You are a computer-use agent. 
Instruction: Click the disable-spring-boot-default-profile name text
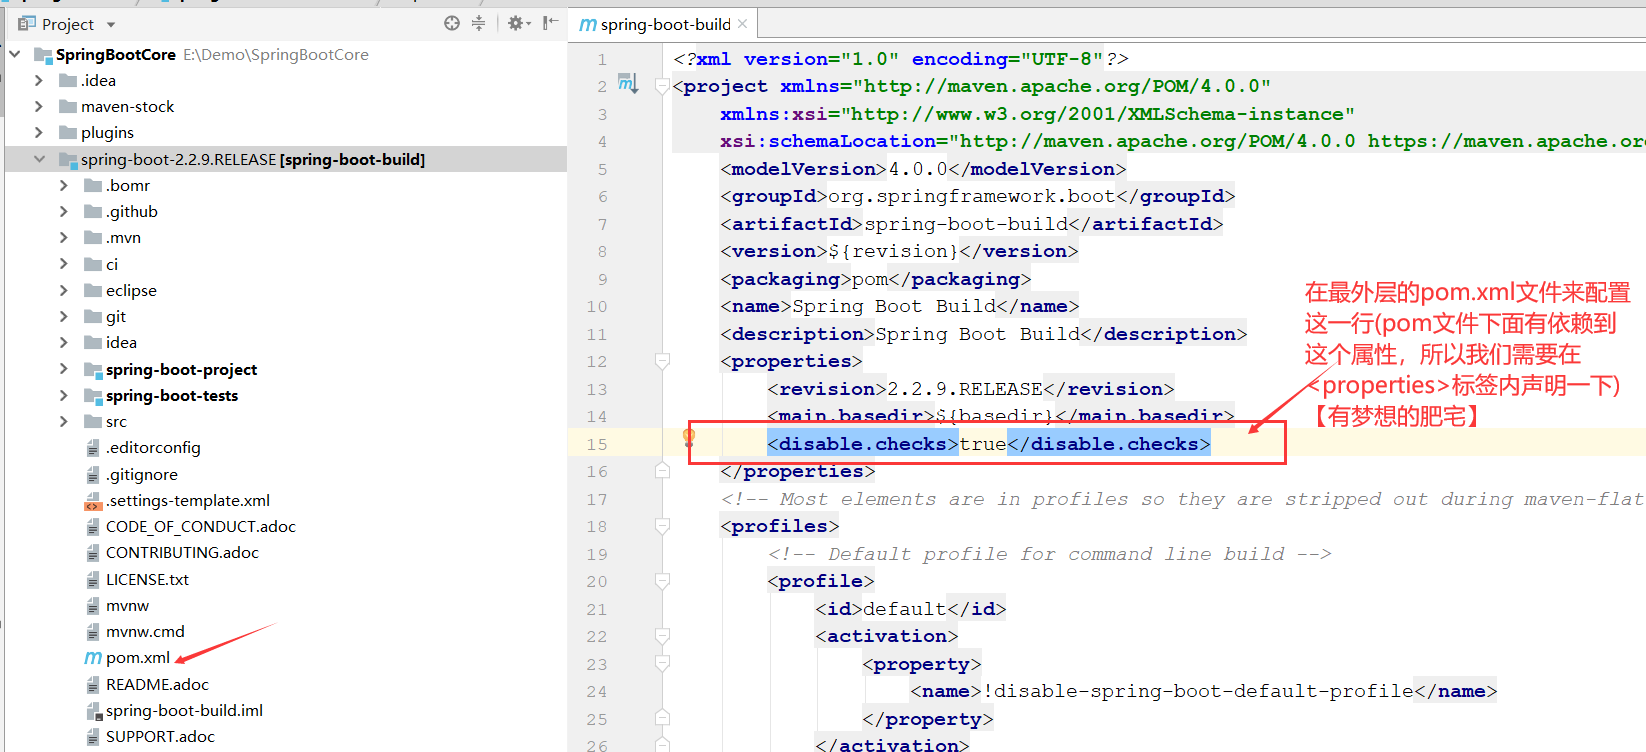point(1198,691)
